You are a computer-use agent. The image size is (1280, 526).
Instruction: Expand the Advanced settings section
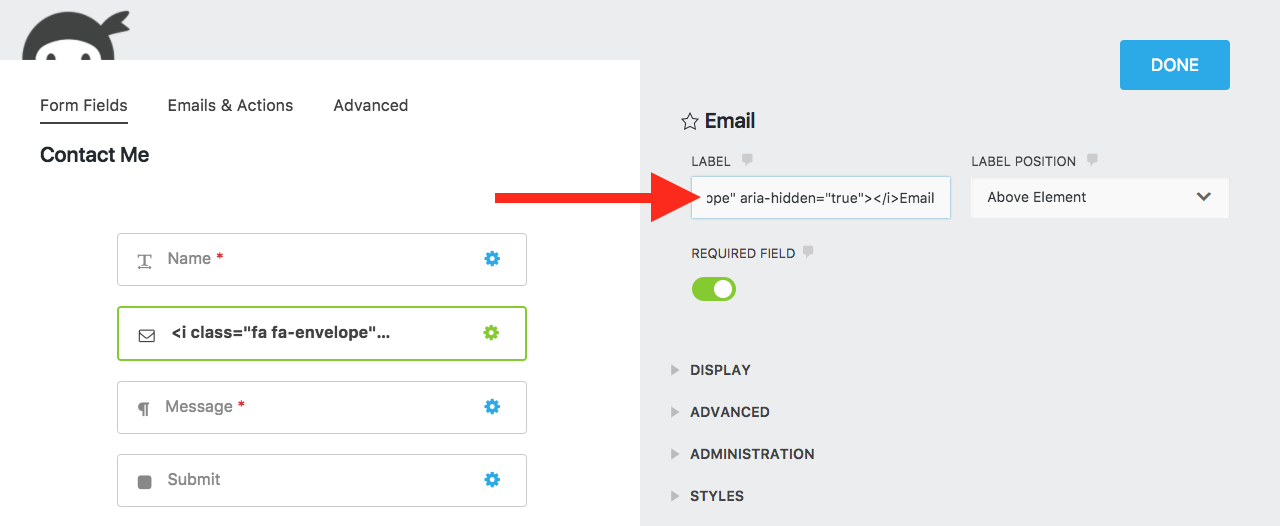coord(729,412)
